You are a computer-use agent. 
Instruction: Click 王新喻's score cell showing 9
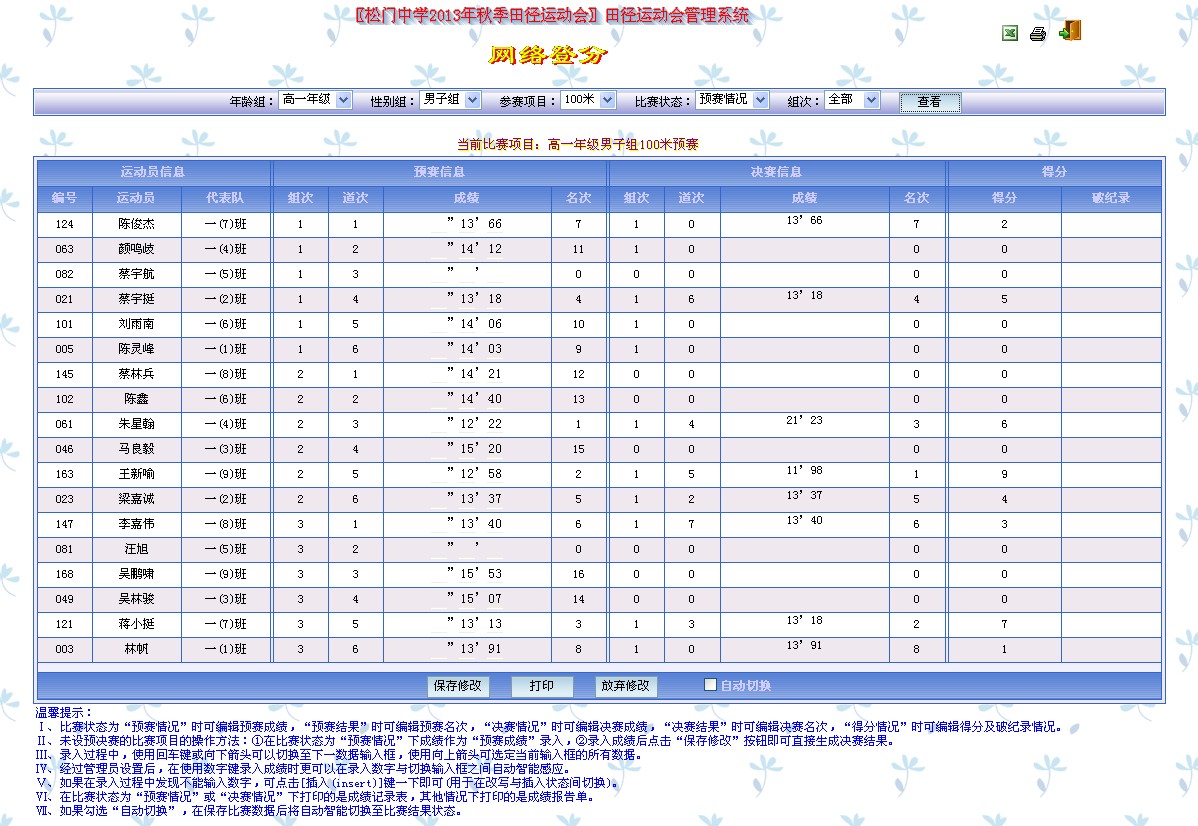point(1004,474)
